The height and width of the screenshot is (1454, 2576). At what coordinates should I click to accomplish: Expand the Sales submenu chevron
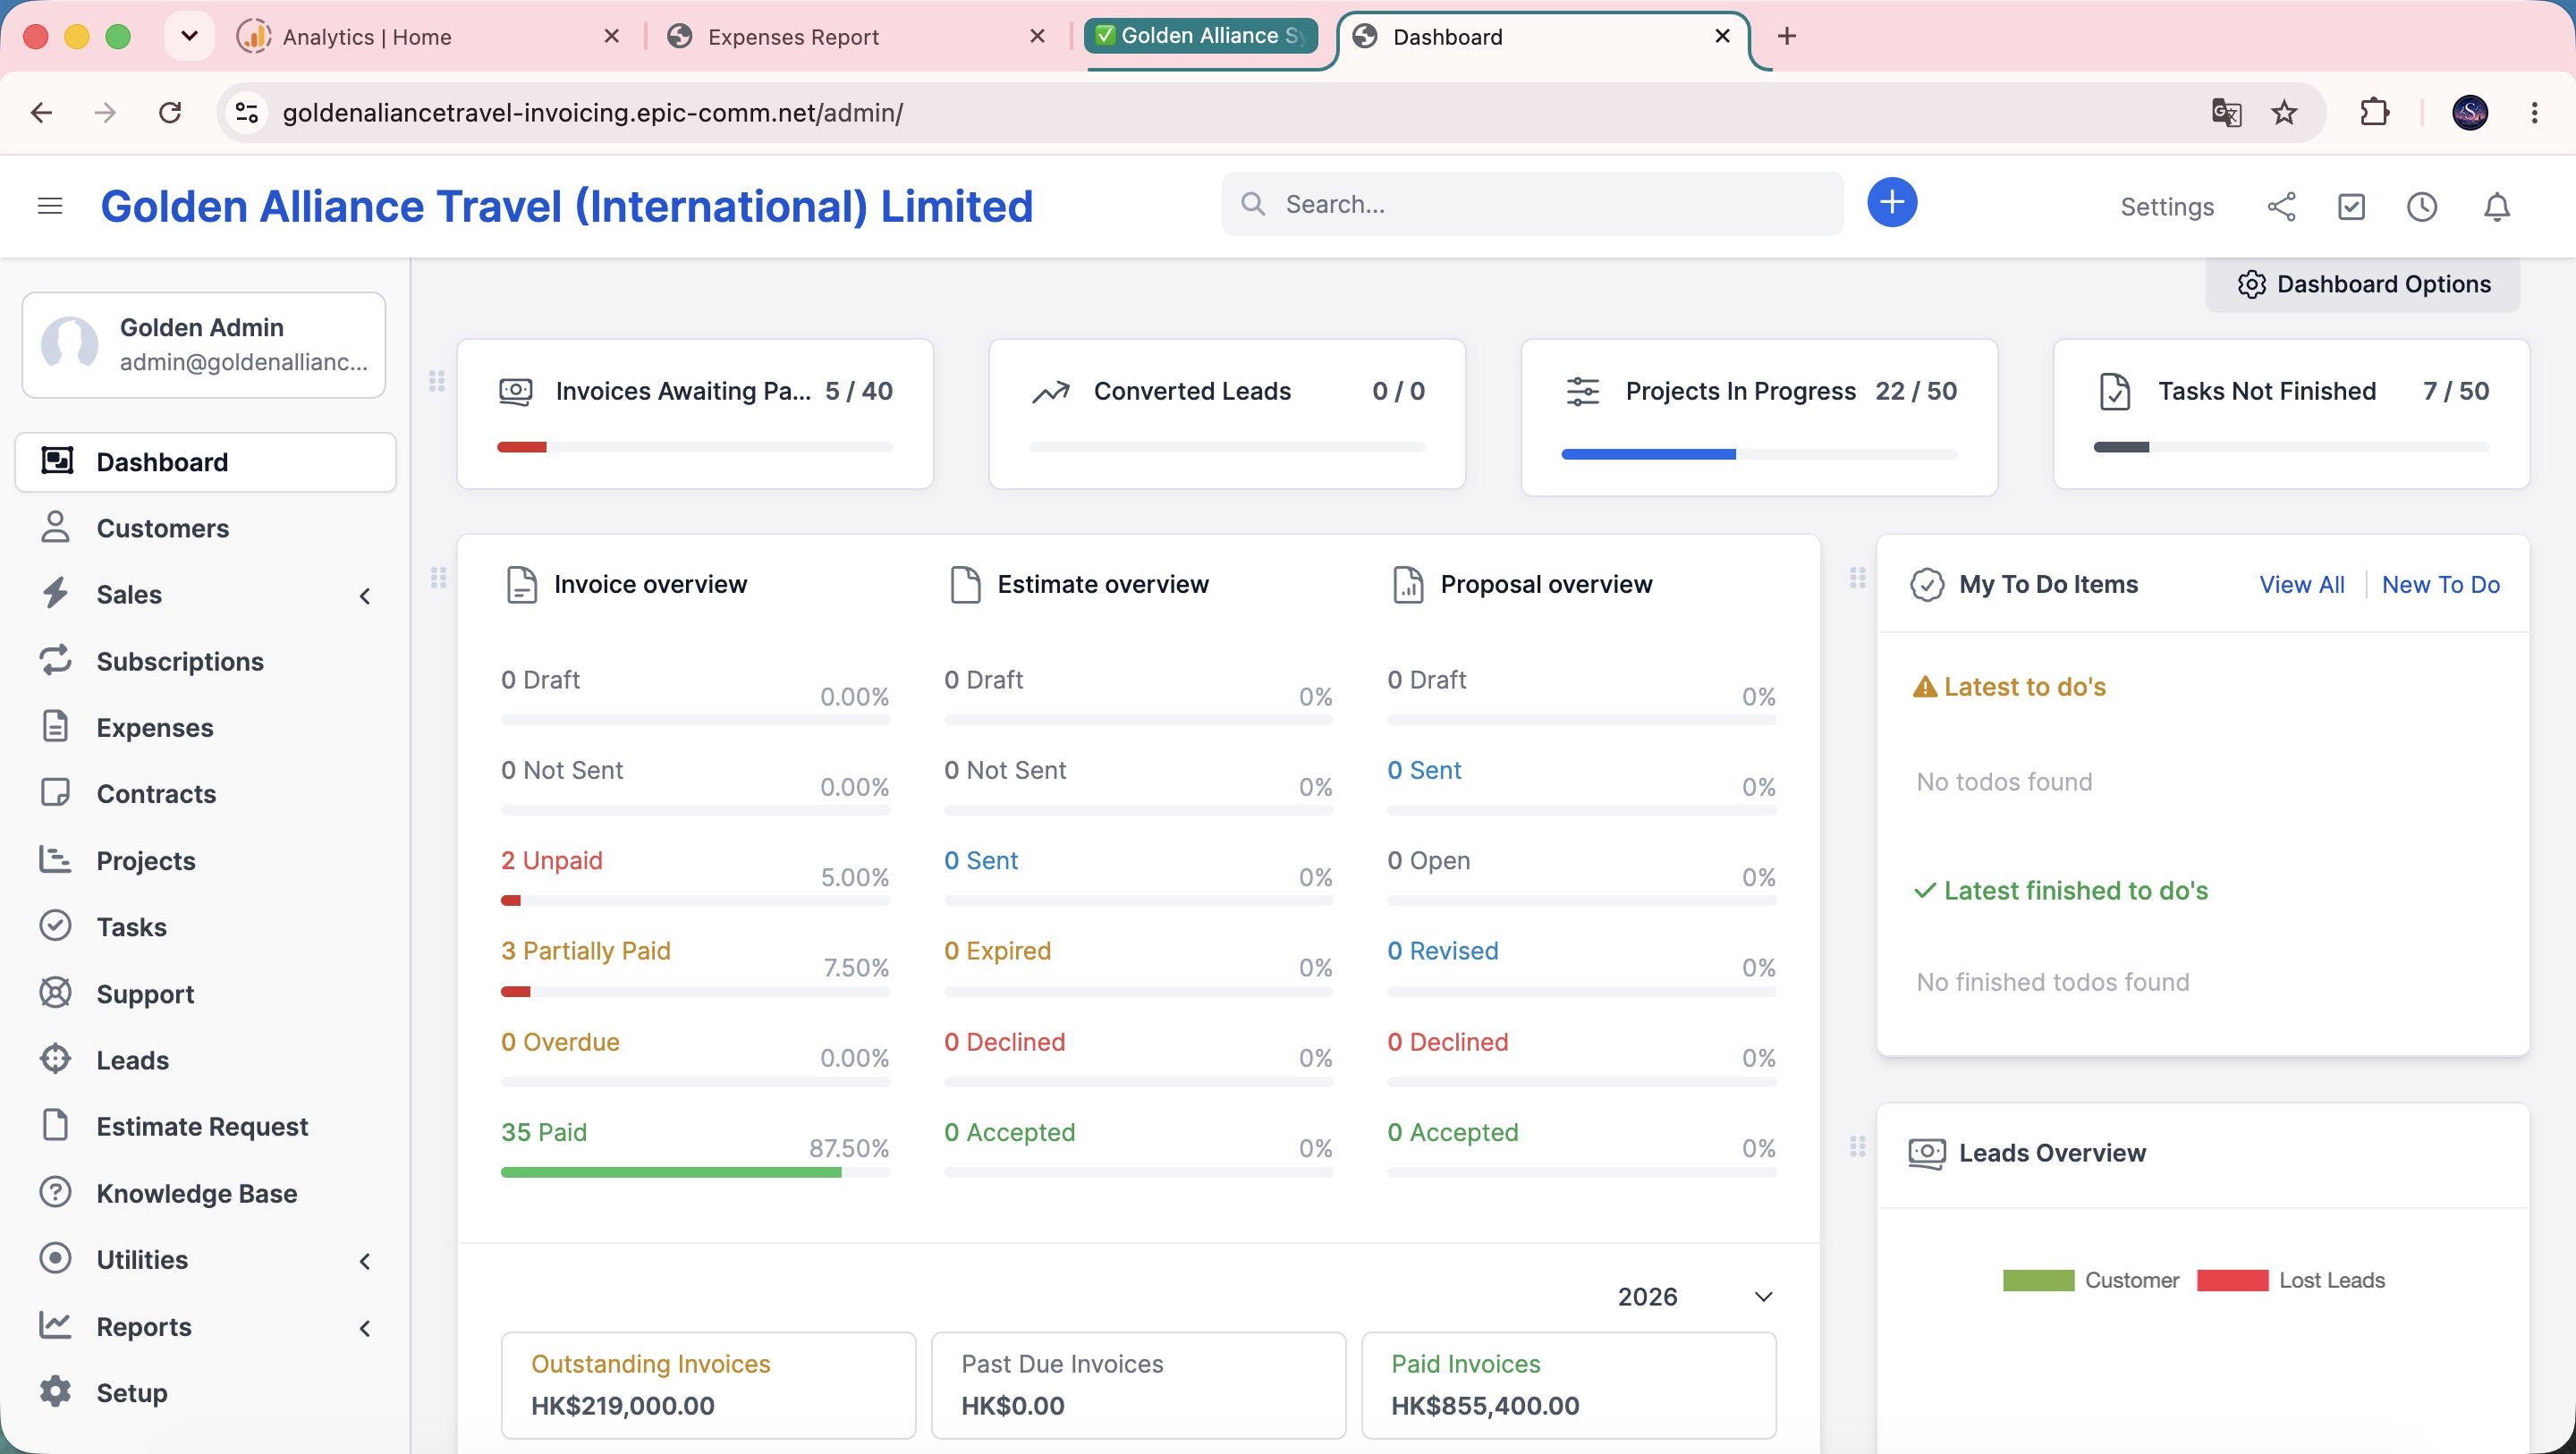coord(365,596)
